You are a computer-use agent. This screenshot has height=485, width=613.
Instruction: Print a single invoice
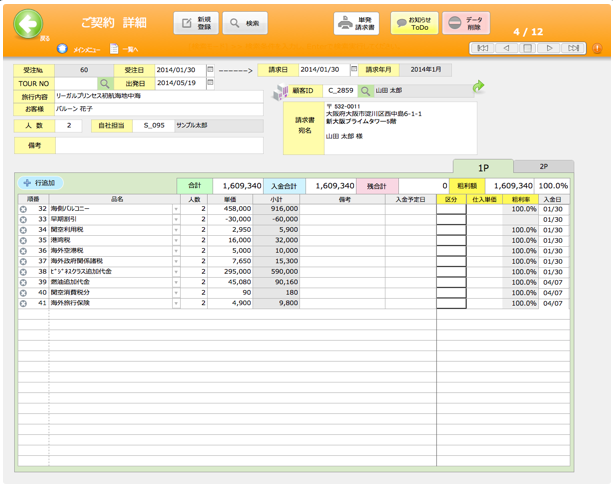(356, 23)
